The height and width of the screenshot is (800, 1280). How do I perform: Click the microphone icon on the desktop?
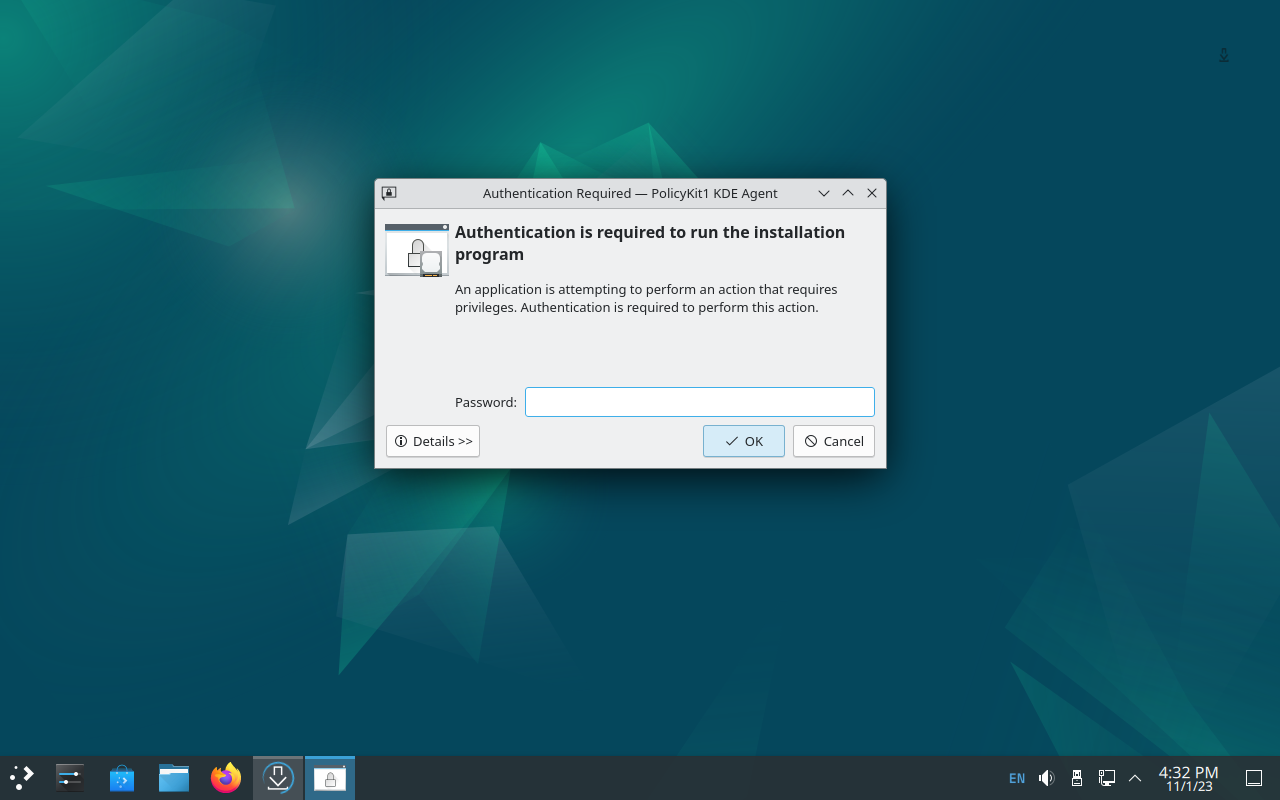pos(1223,56)
